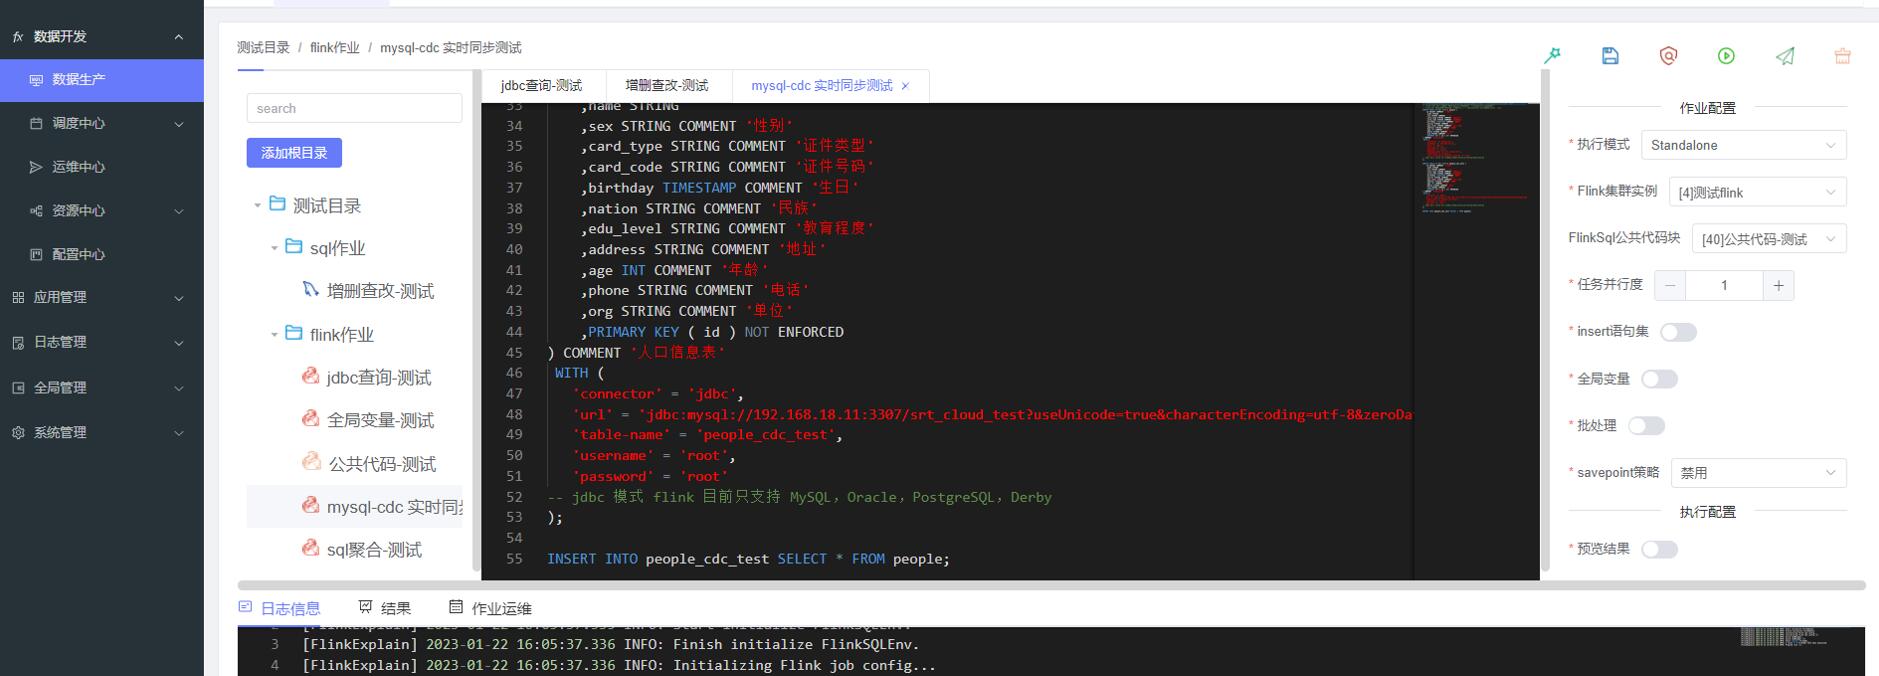
Task: Expand the 系统管理 chevron
Action: point(179,433)
